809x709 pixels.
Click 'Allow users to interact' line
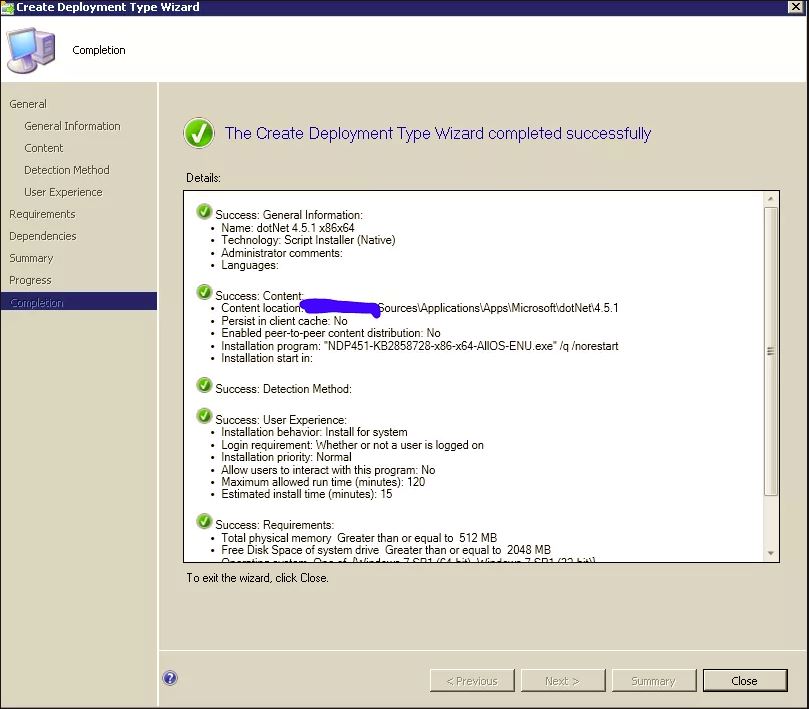pyautogui.click(x=328, y=470)
